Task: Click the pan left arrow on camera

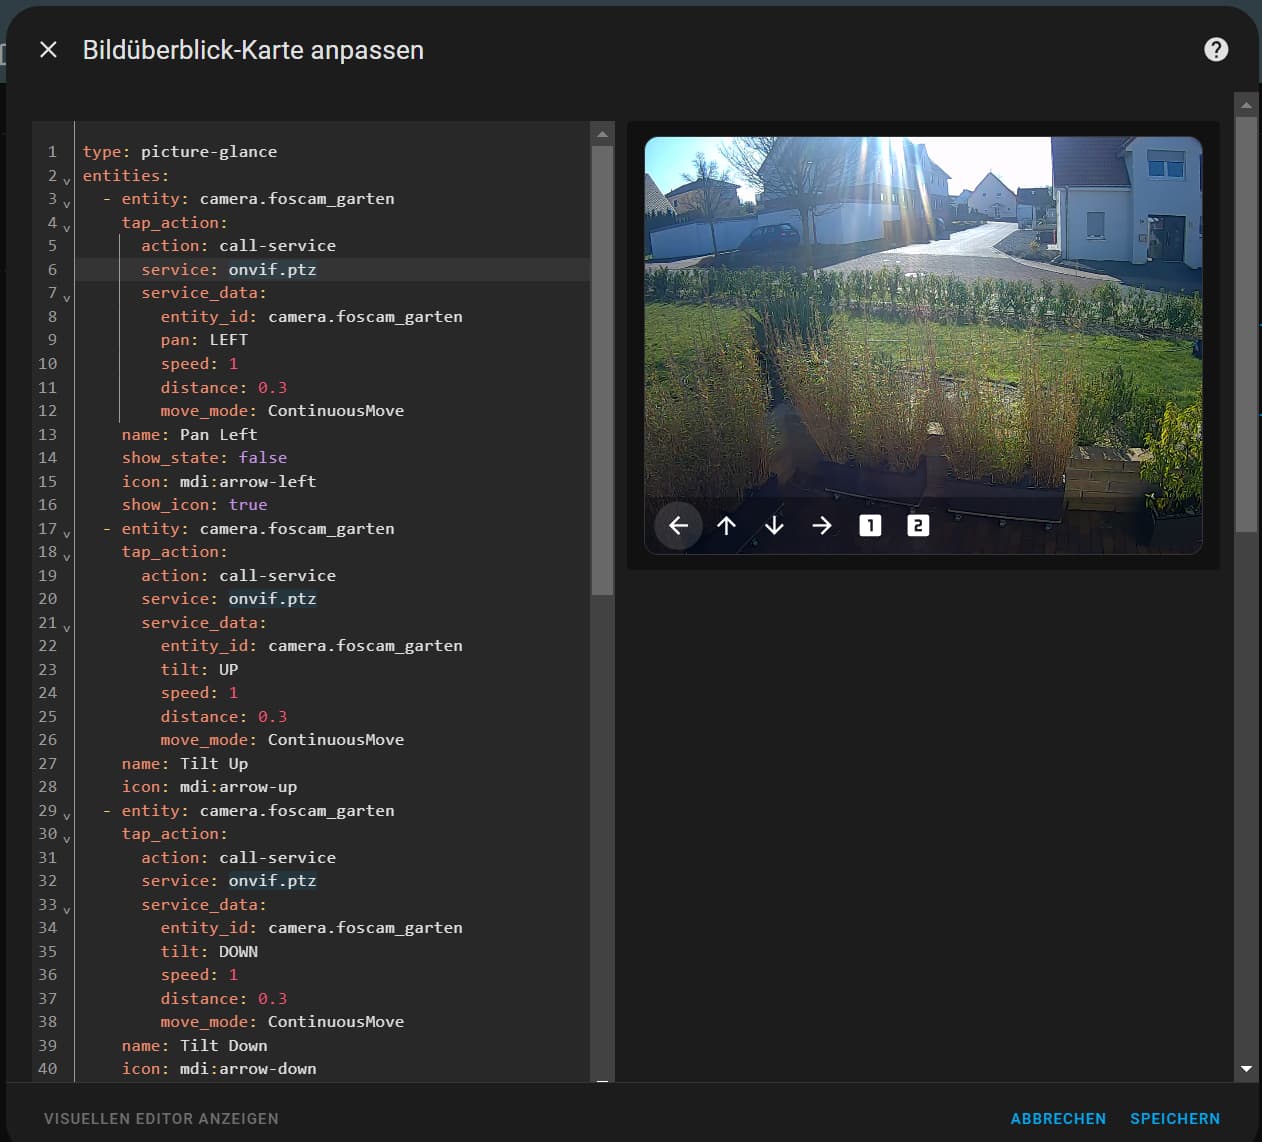Action: pos(678,525)
